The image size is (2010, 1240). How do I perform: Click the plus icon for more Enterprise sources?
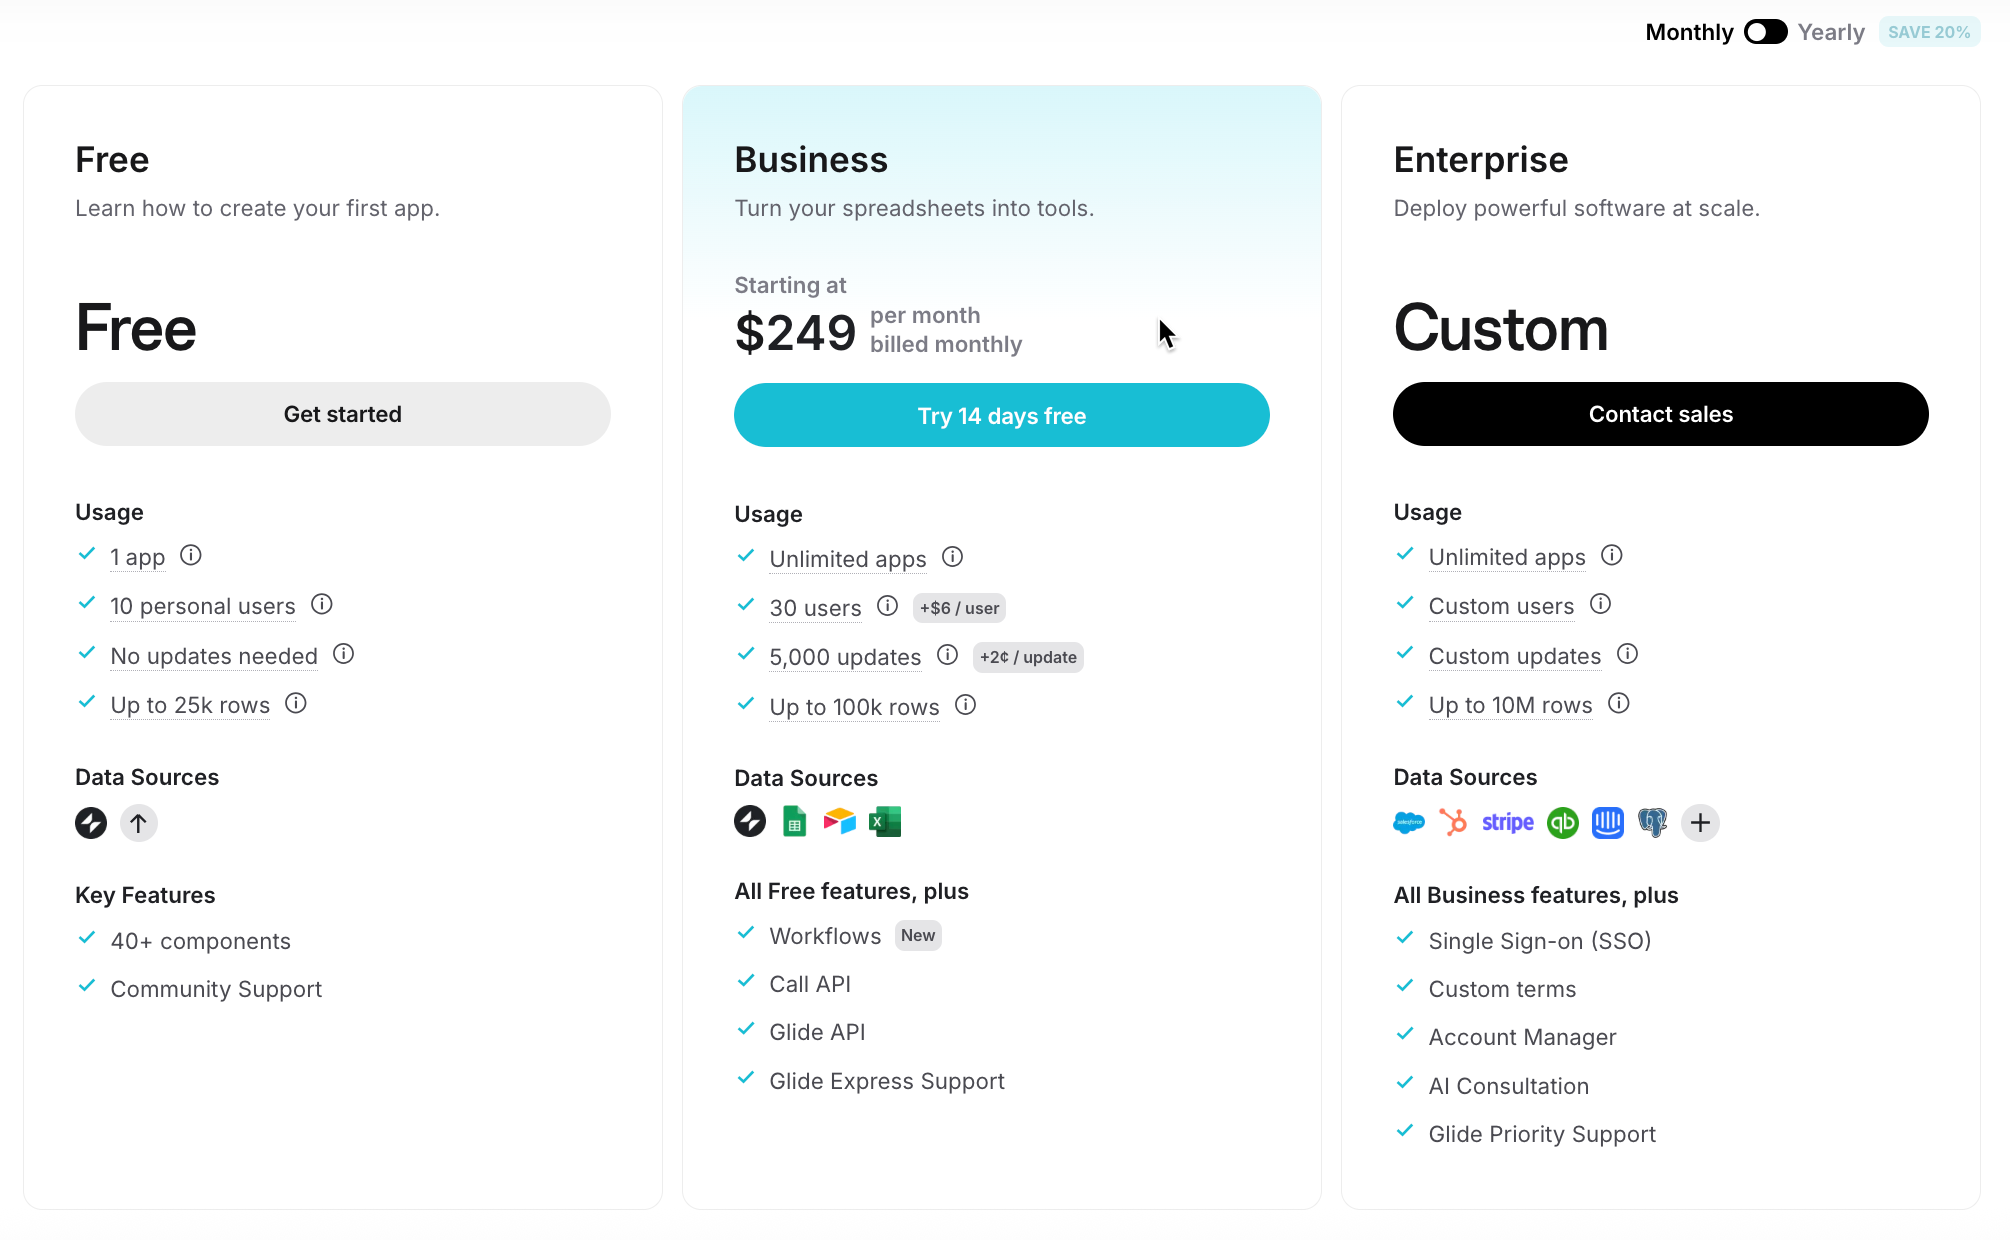pos(1700,822)
